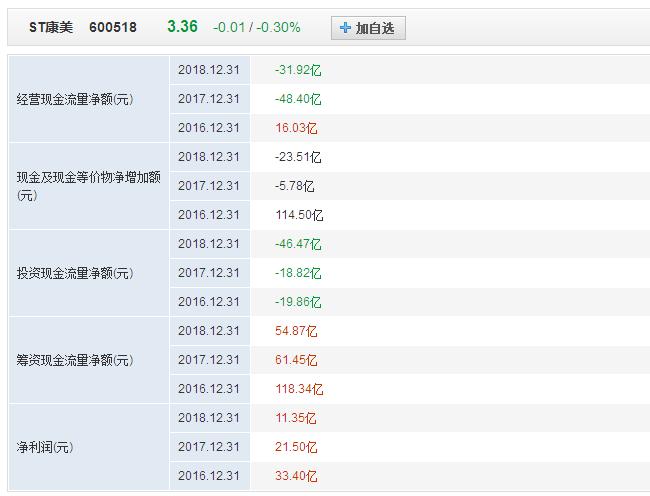650x496 pixels.
Task: Select the value 21.50亿
Action: point(296,447)
